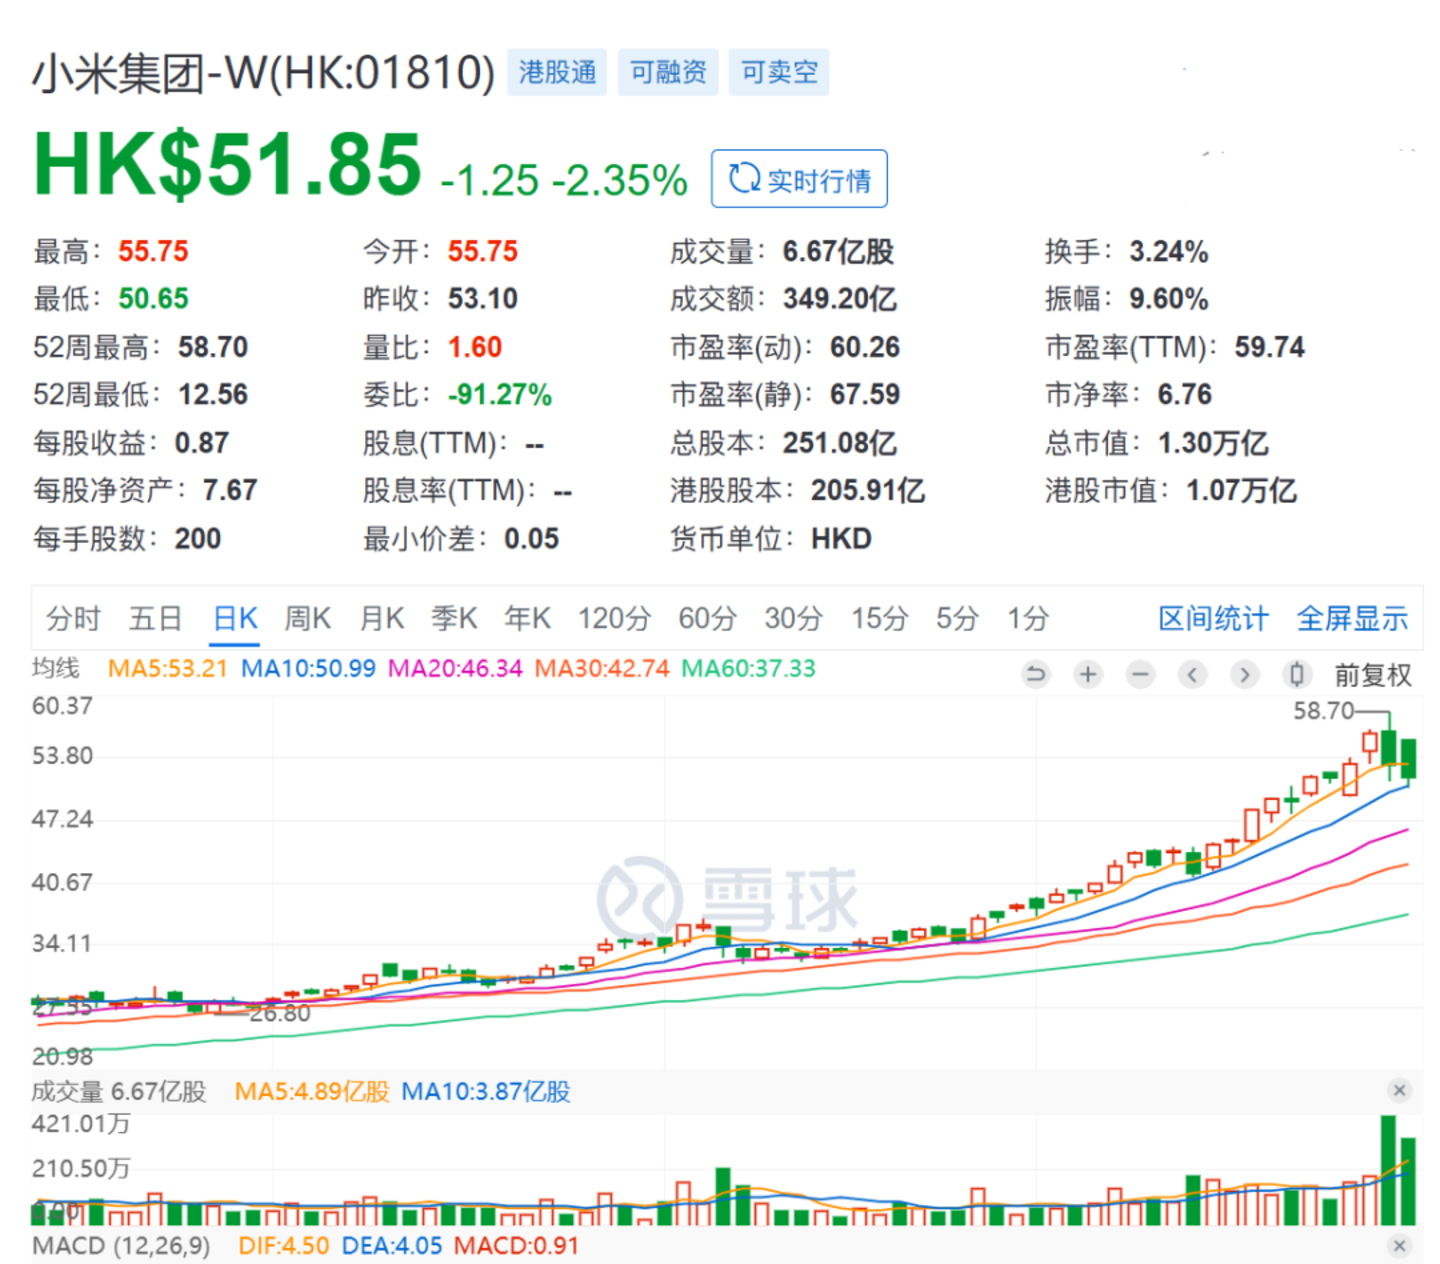1440x1264 pixels.
Task: Switch to the 60分 interval tab
Action: tap(707, 619)
